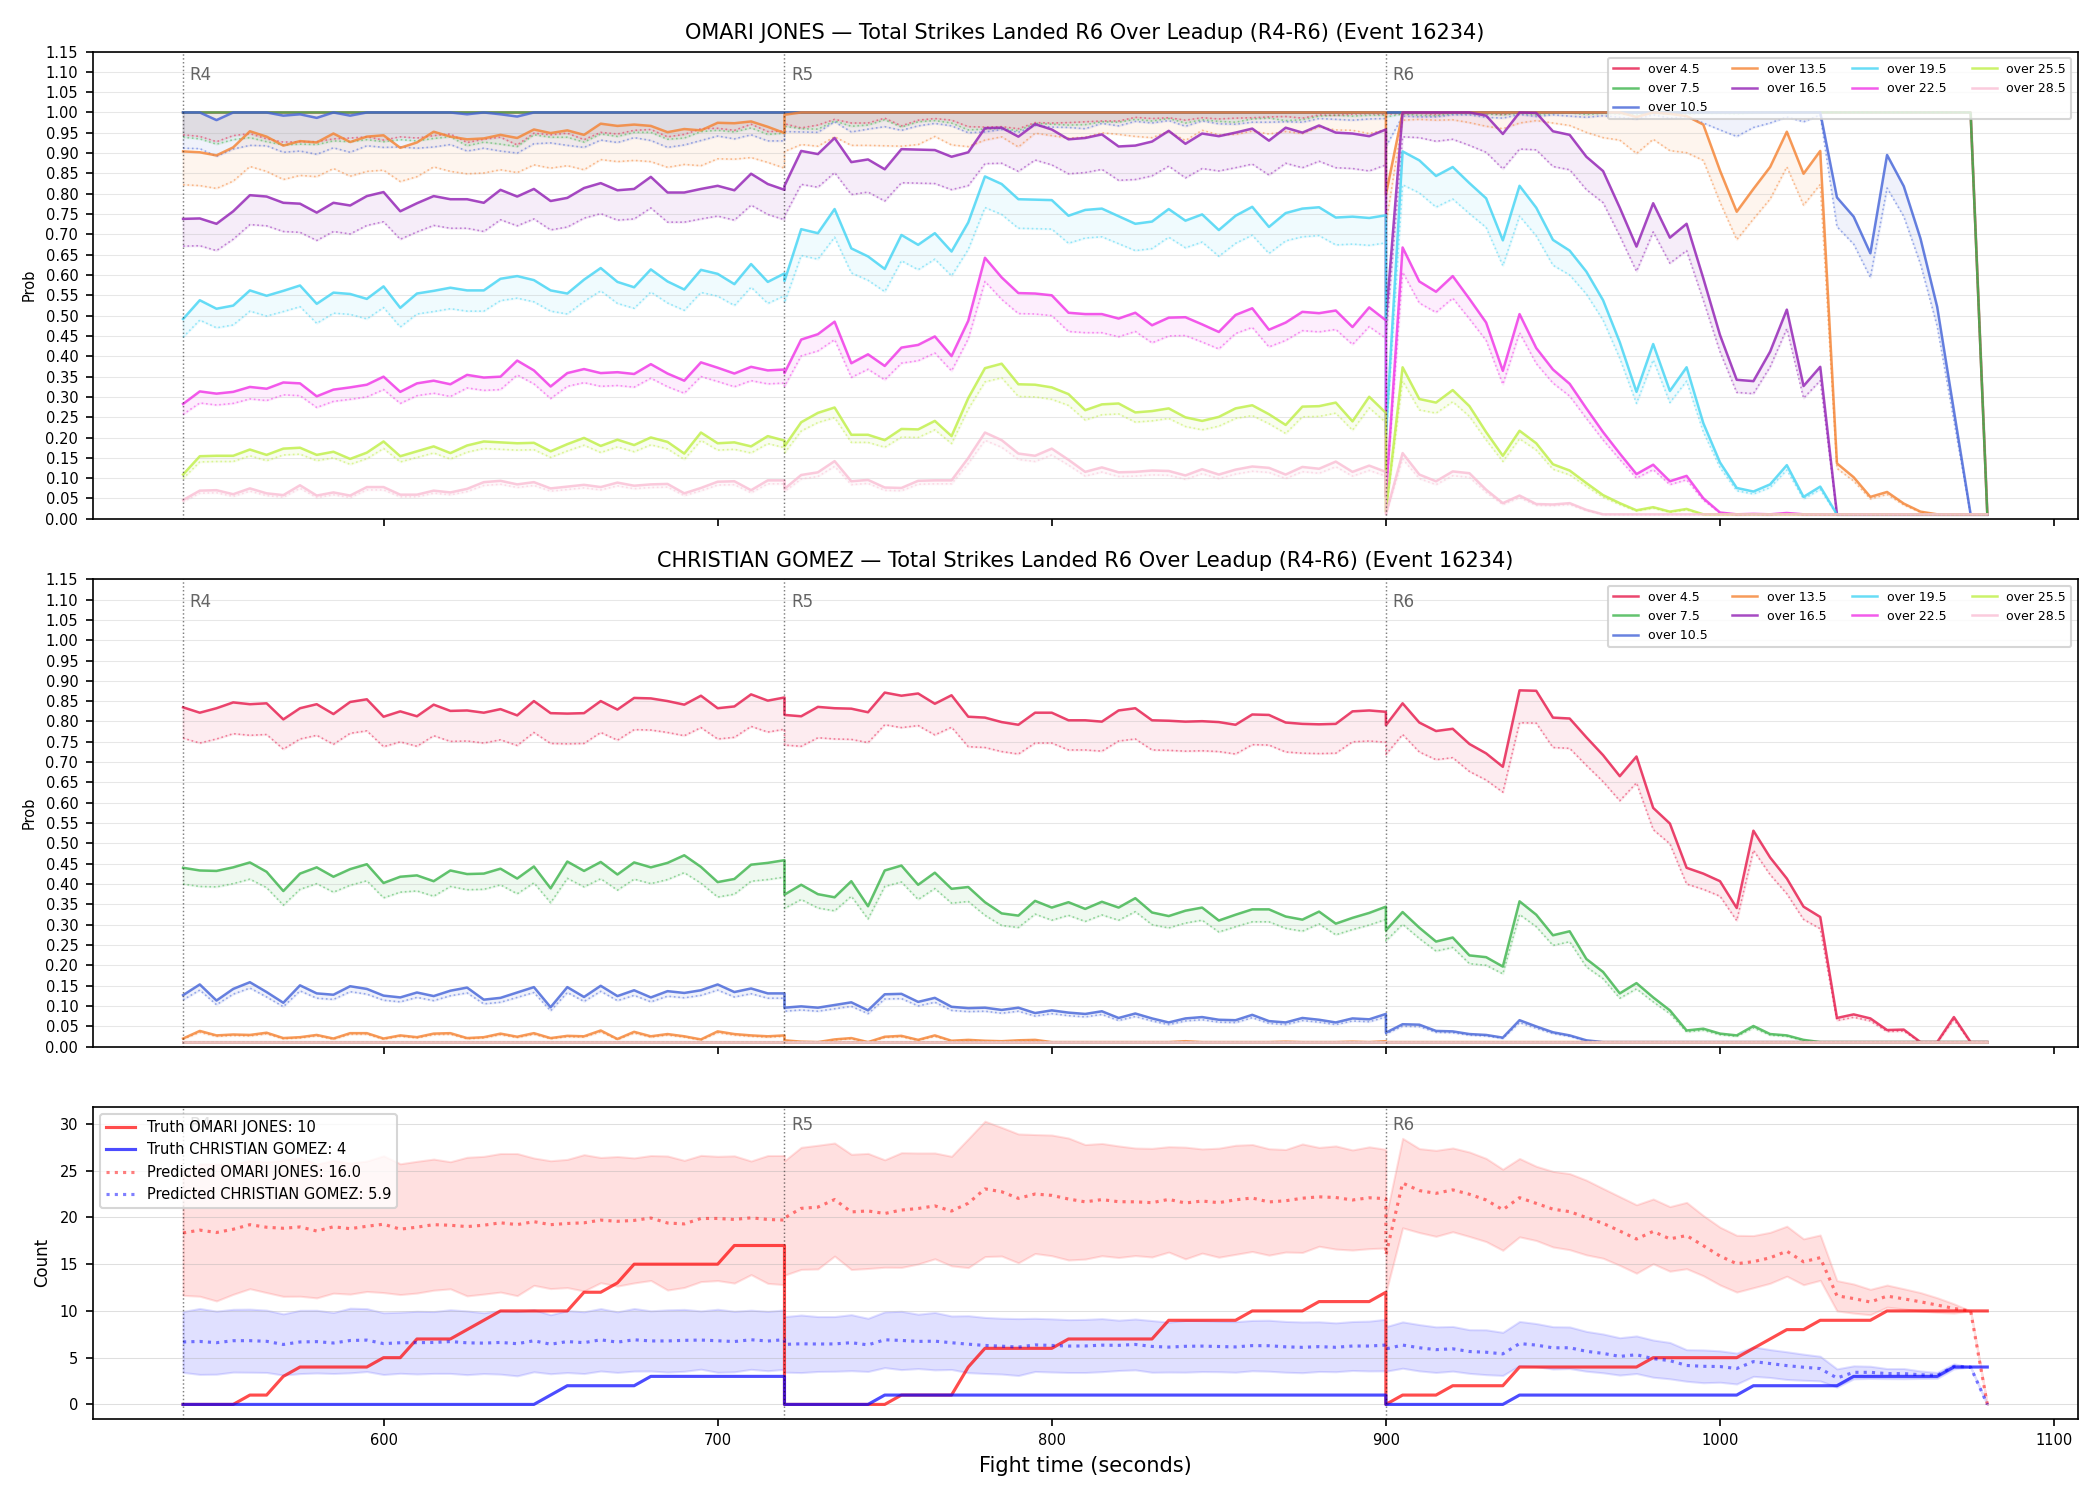Click the 1100 tick label on the time axis
The height and width of the screenshot is (1500, 2100).
(x=2054, y=1439)
